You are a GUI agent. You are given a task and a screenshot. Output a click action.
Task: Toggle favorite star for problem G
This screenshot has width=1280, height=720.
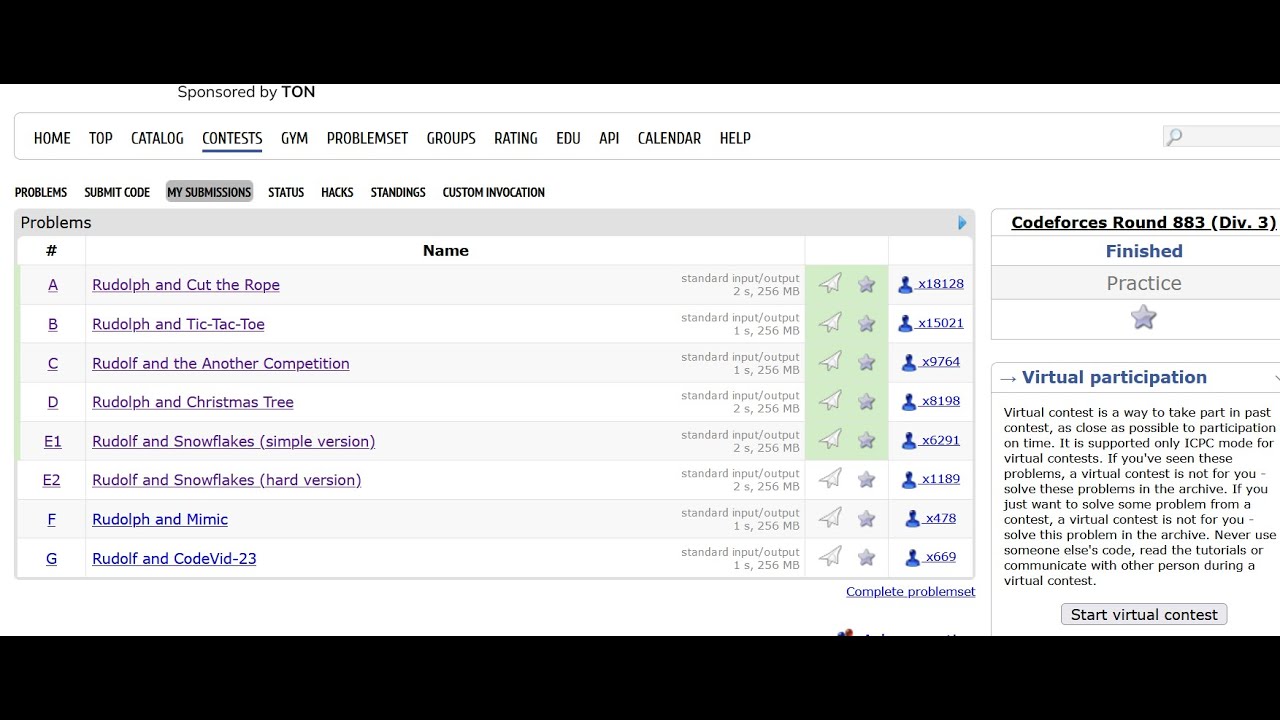(867, 558)
